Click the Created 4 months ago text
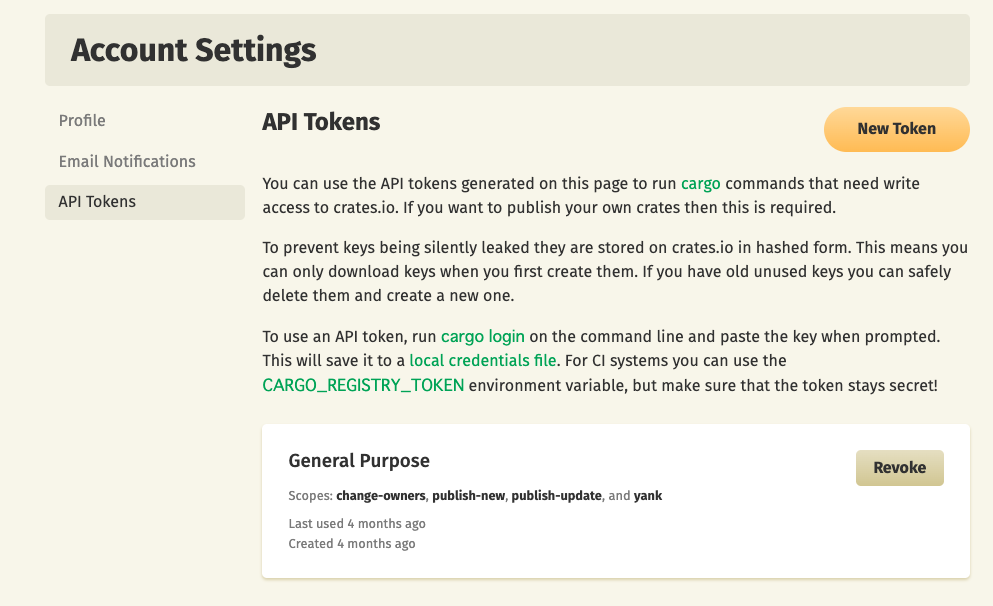Image resolution: width=993 pixels, height=606 pixels. tap(351, 544)
